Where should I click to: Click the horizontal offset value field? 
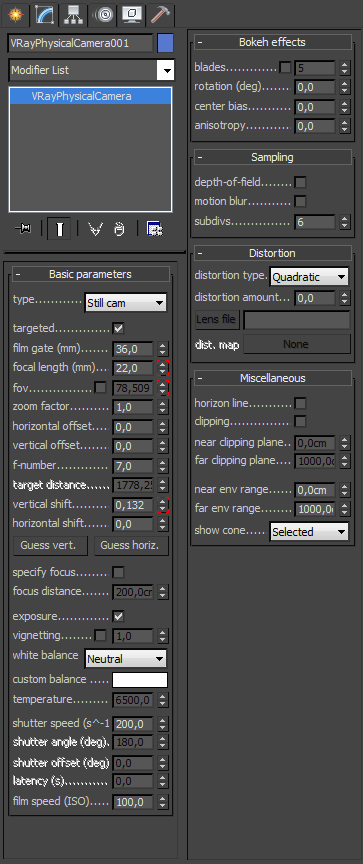coord(133,427)
